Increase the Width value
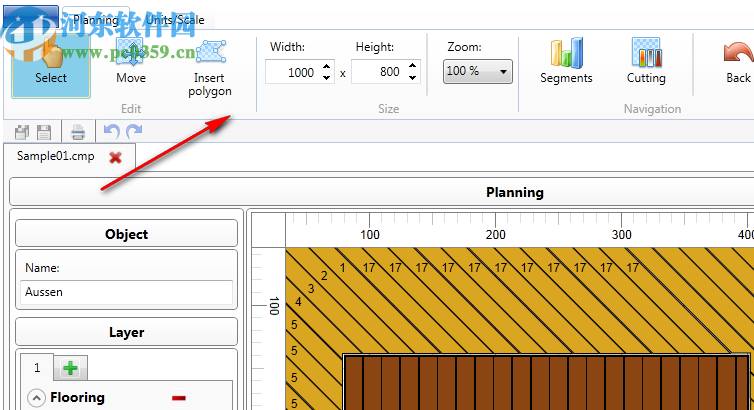The height and width of the screenshot is (410, 754). 327,66
